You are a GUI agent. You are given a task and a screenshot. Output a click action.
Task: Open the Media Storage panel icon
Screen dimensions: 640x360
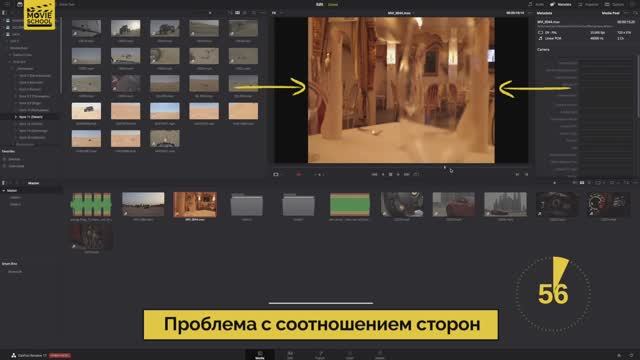[x=20, y=4]
